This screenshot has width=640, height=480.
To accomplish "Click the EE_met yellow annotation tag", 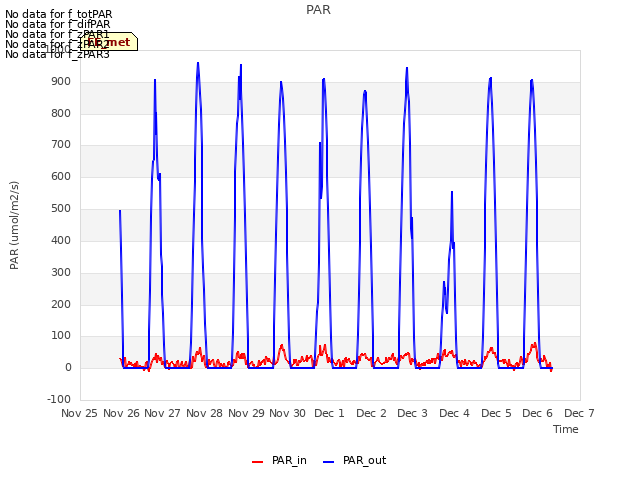I will coord(109,42).
